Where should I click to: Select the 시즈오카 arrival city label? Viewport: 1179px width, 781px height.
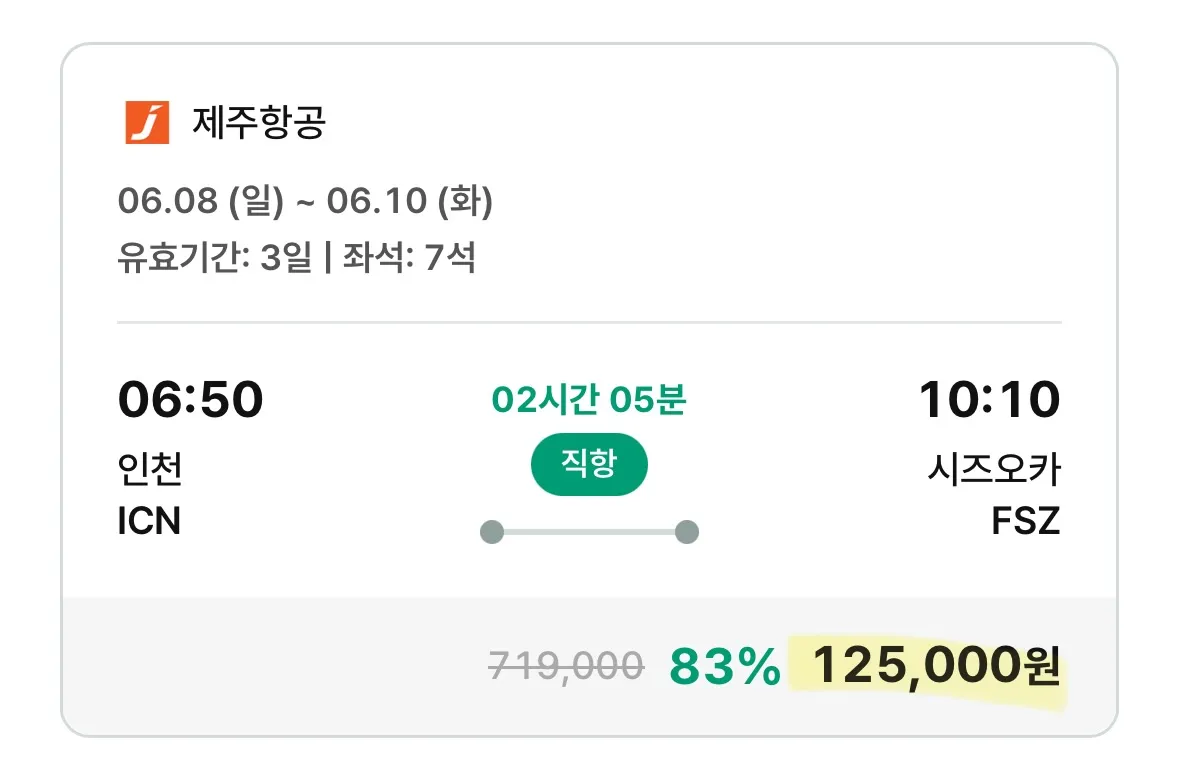[993, 468]
